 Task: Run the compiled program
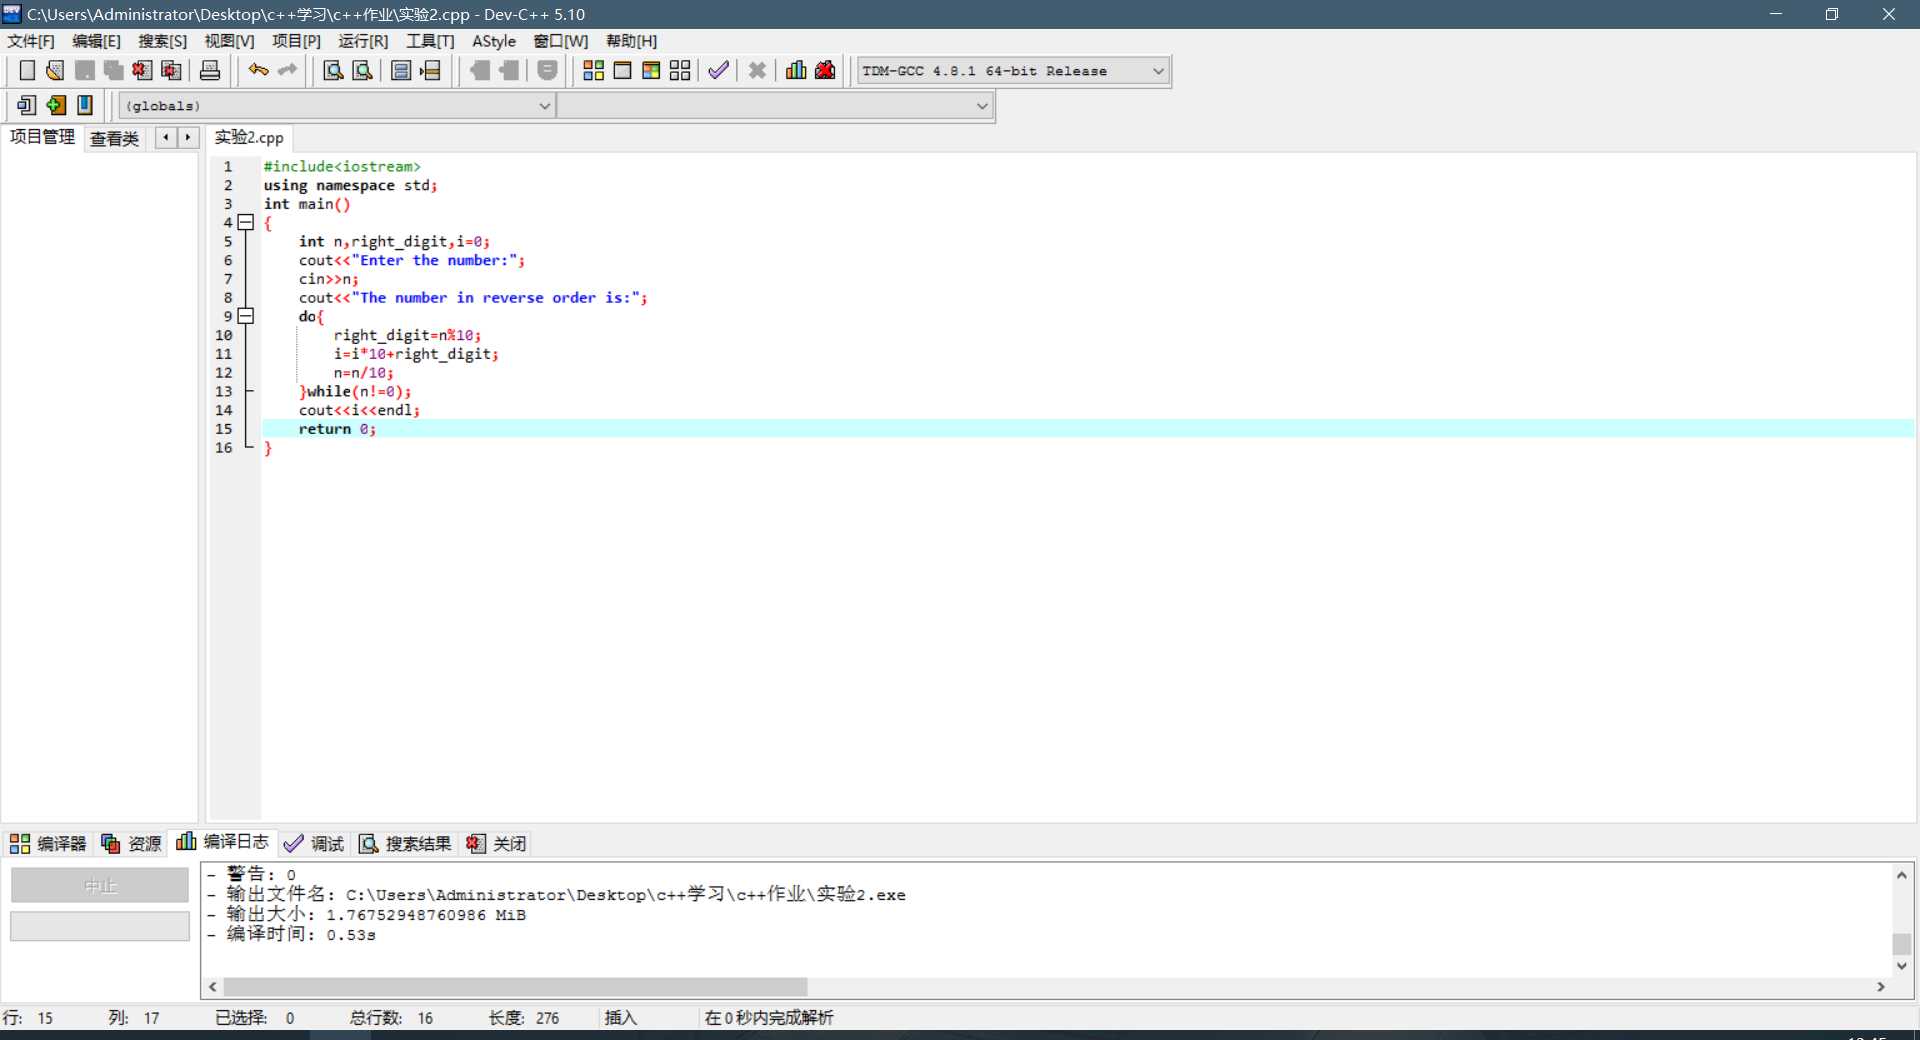(x=622, y=70)
